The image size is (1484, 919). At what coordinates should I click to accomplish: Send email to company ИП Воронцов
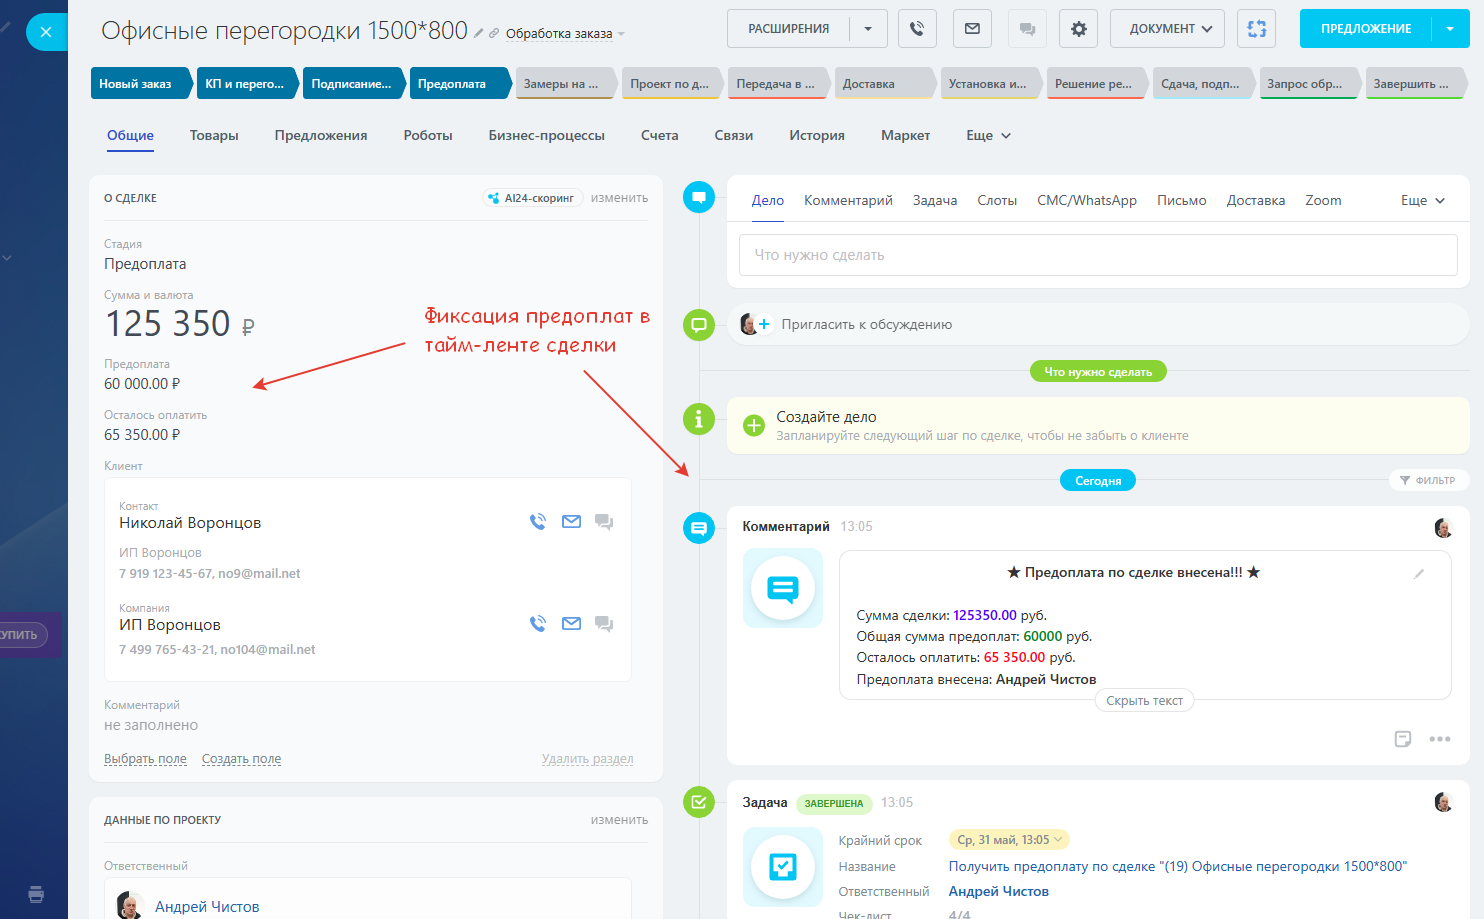[571, 623]
